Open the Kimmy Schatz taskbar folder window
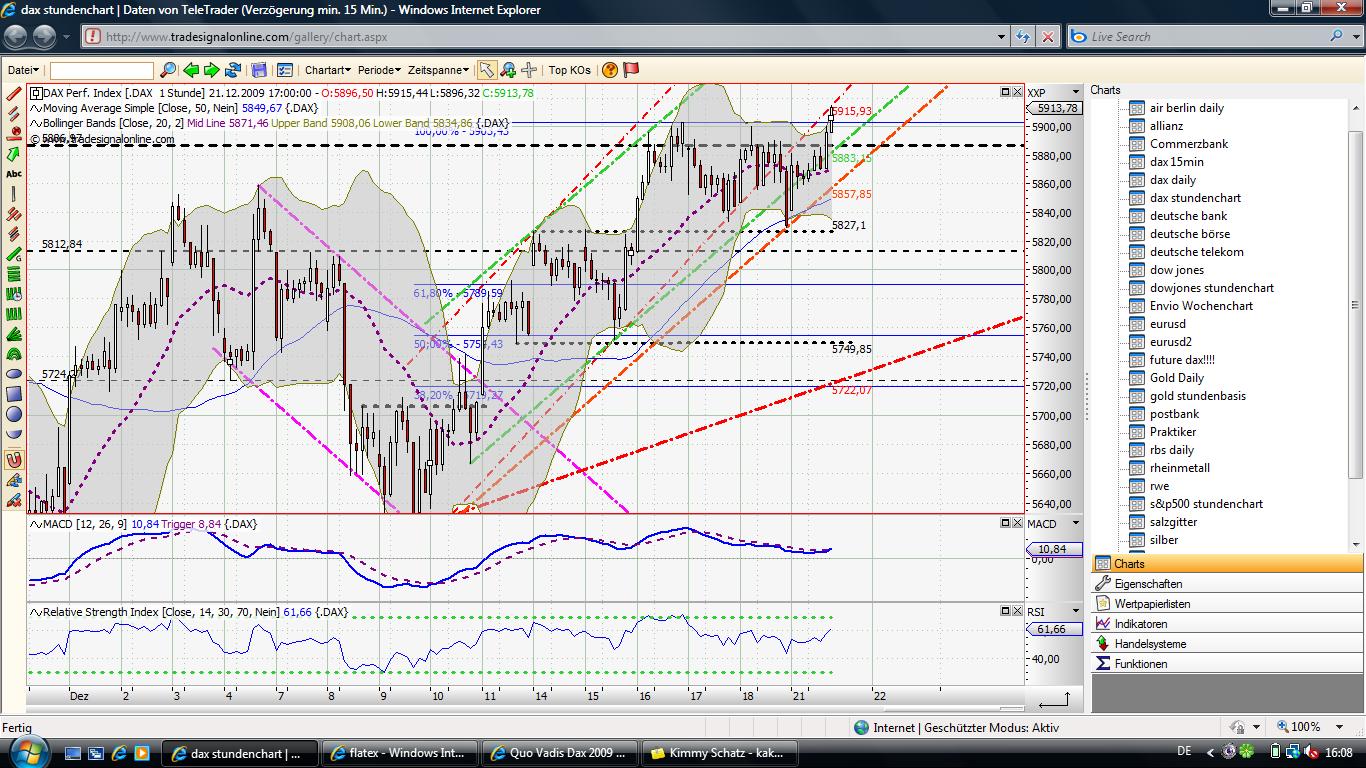The height and width of the screenshot is (768, 1366). [719, 753]
